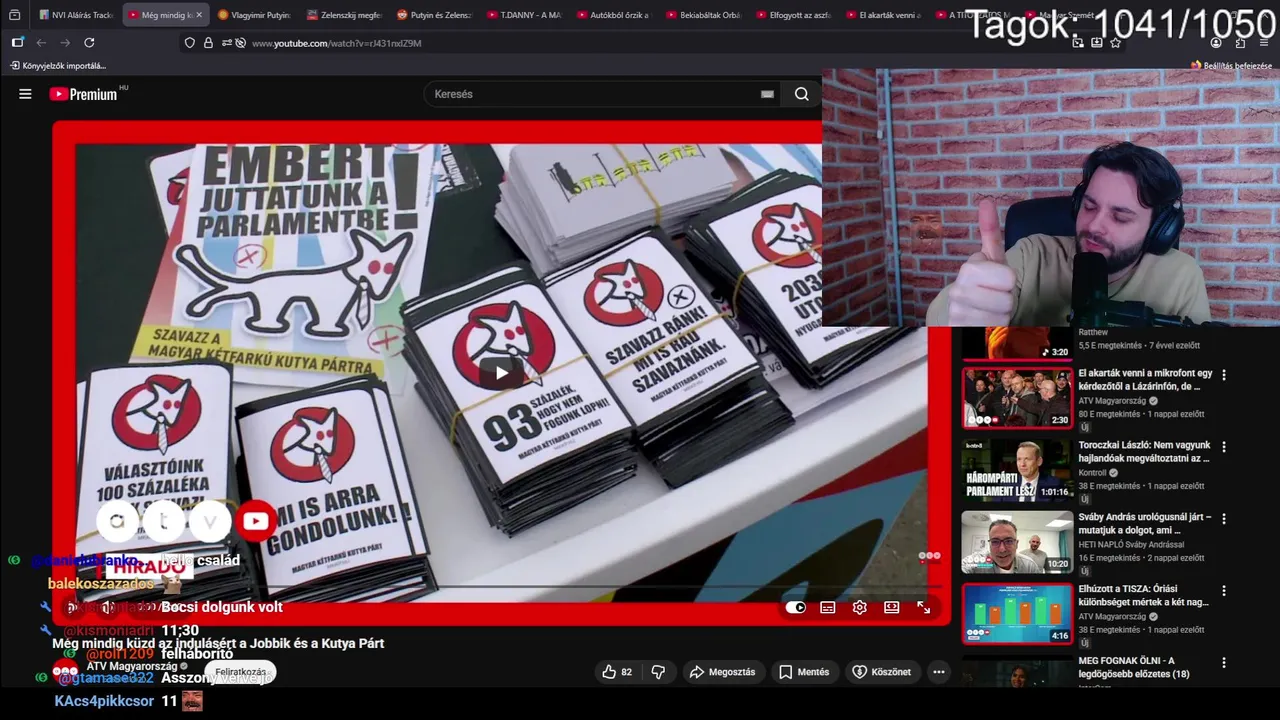Switch to the T.DANNY - A MA tab

click(521, 15)
